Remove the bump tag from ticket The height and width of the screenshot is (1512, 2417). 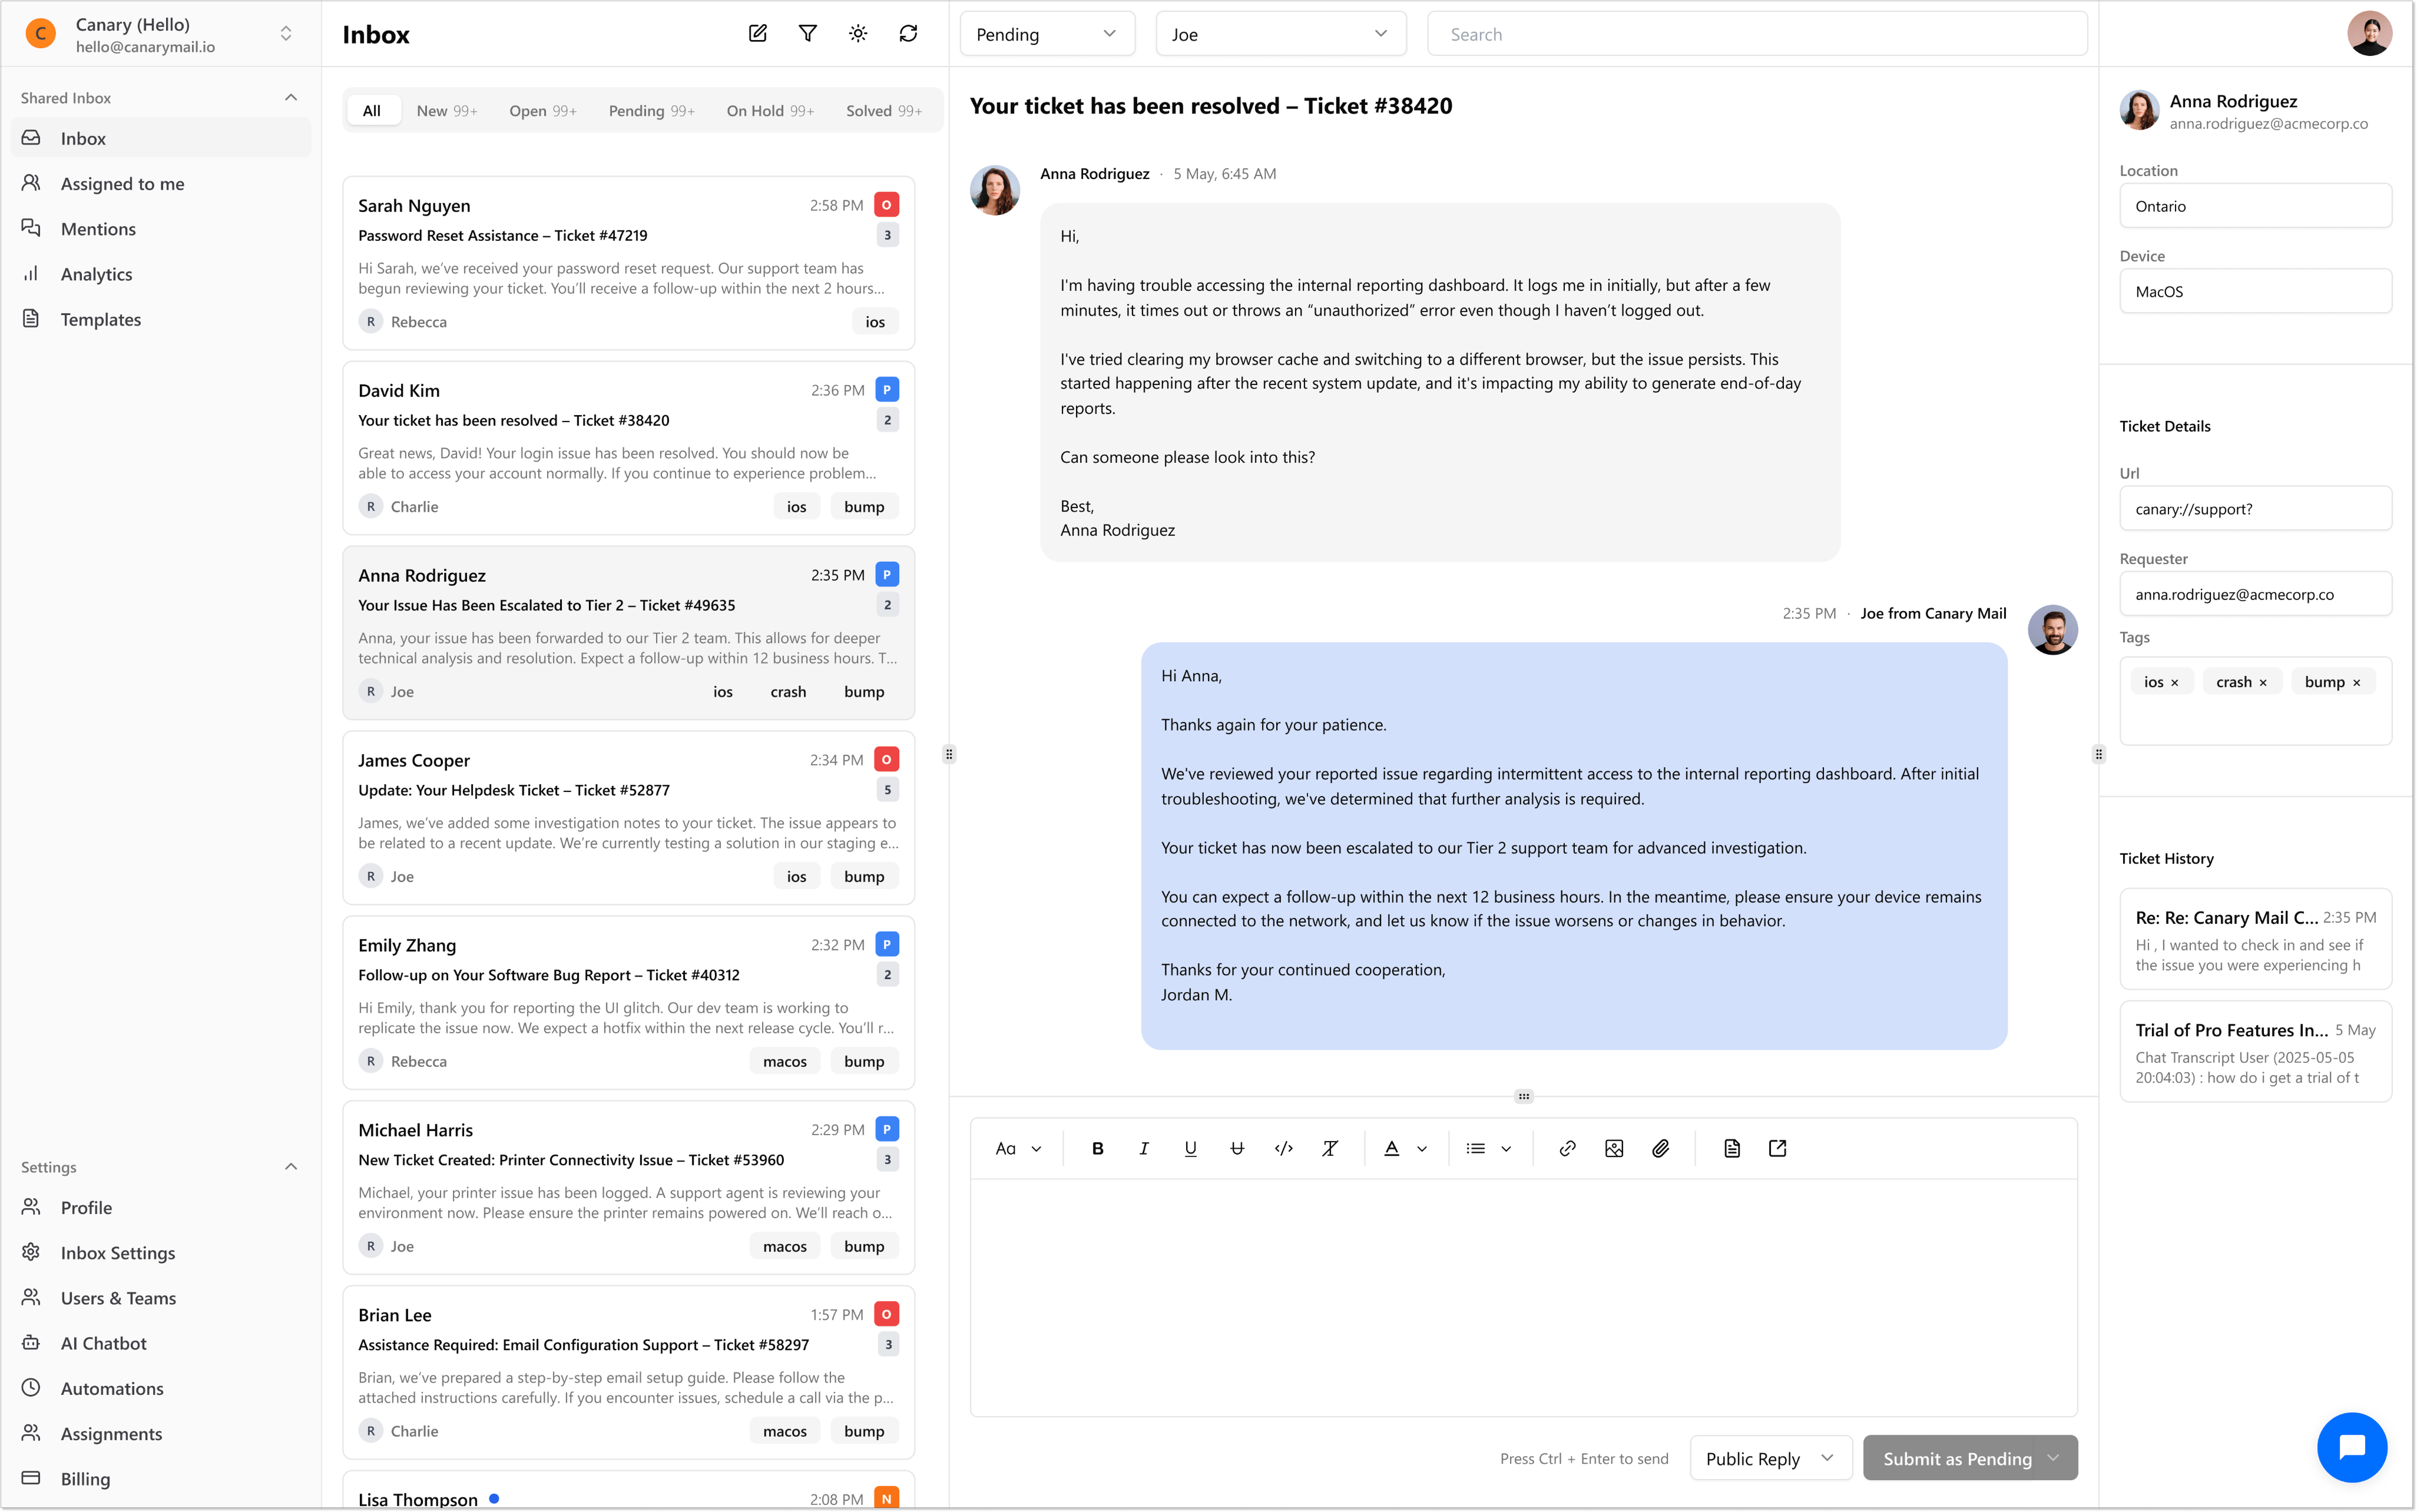point(2356,683)
